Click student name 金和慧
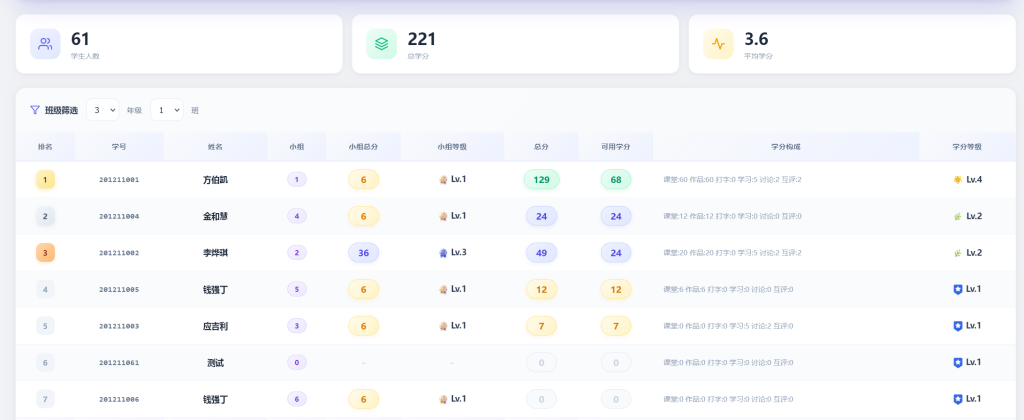 [216, 216]
